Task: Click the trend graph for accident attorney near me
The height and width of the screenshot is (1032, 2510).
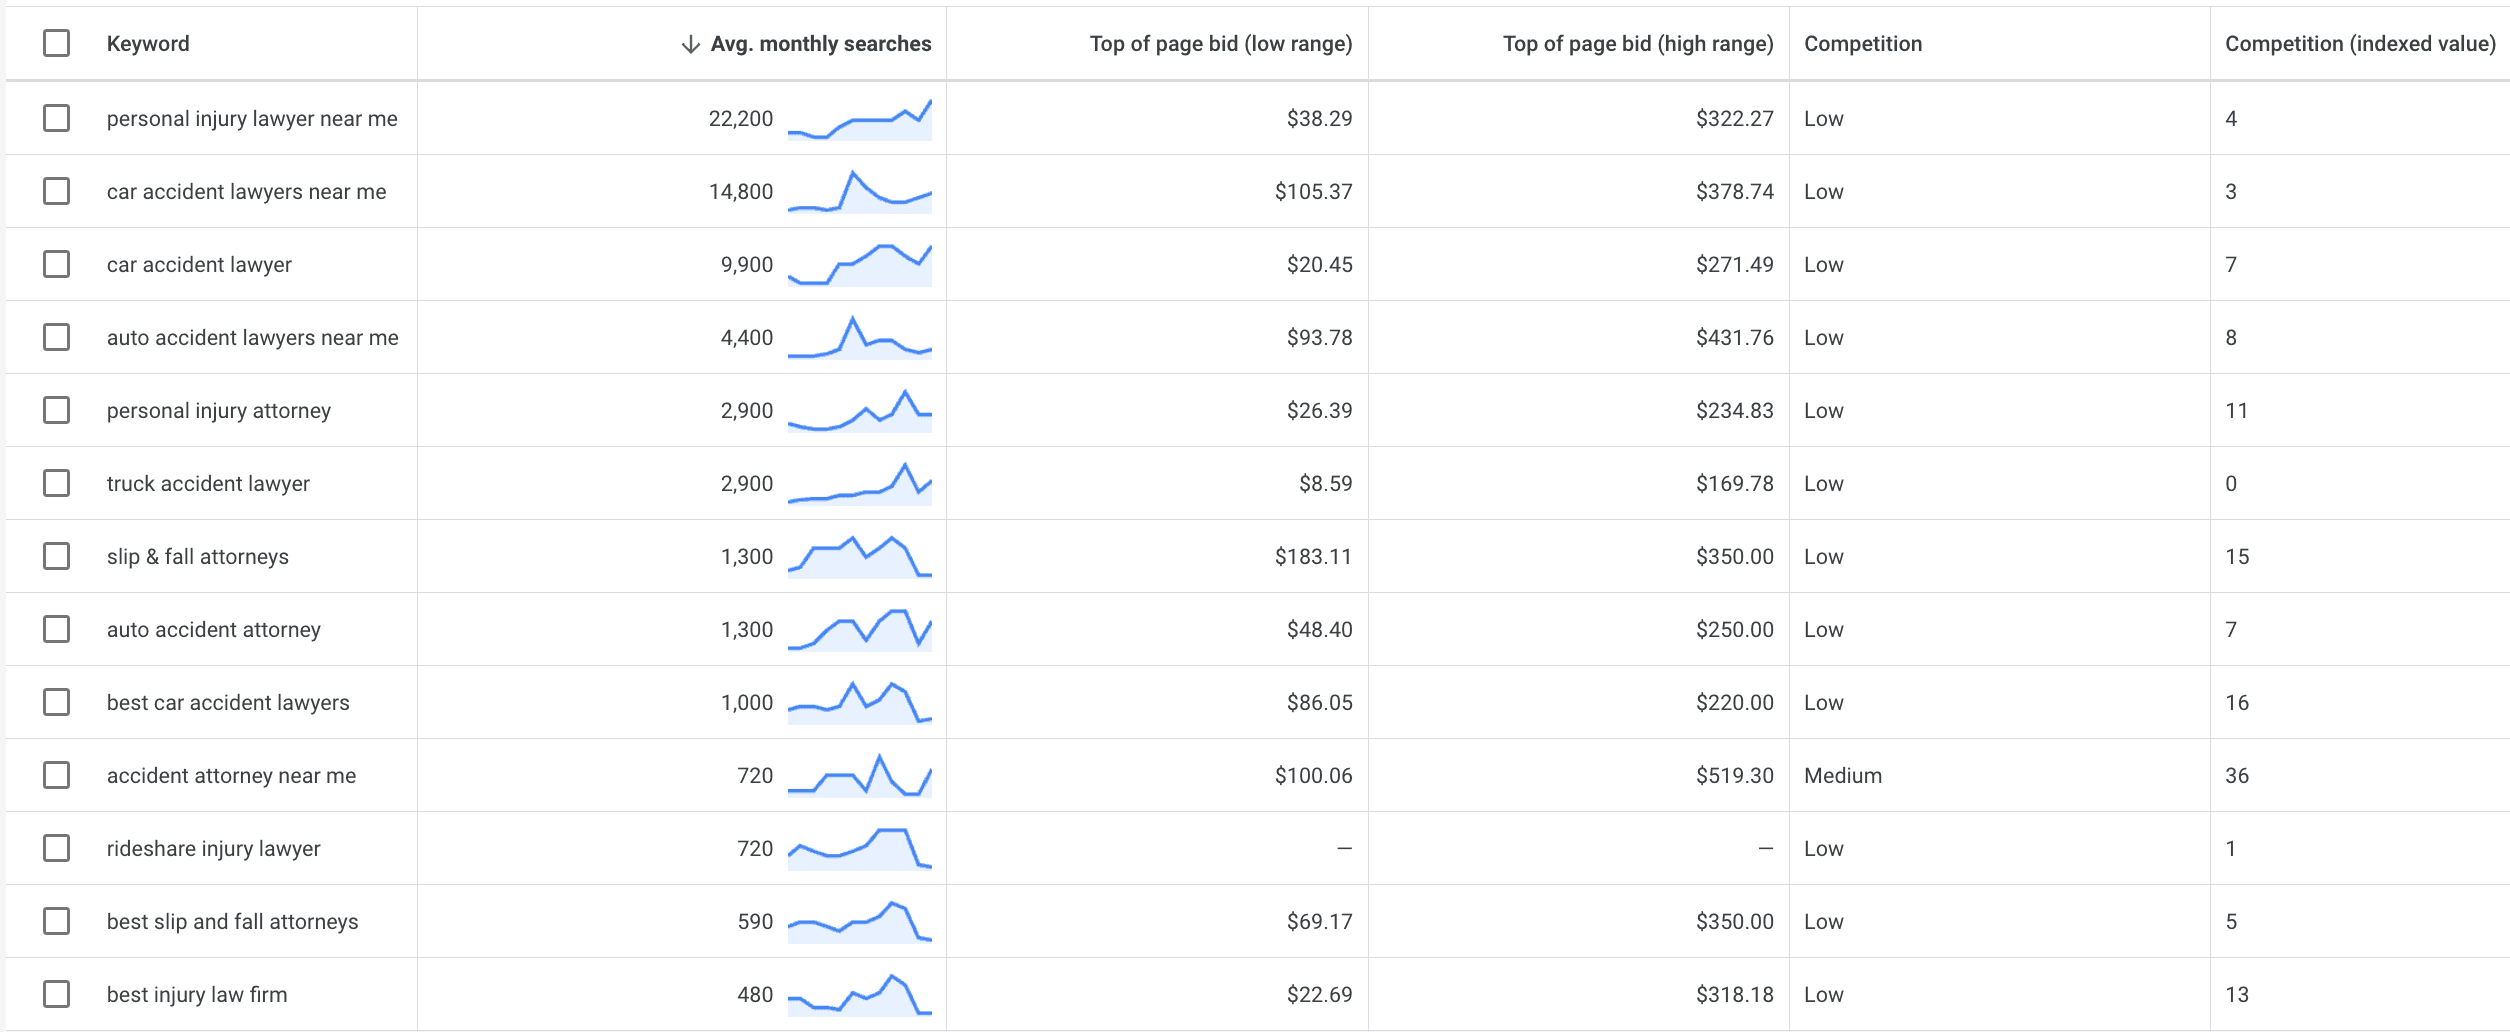Action: coord(859,775)
